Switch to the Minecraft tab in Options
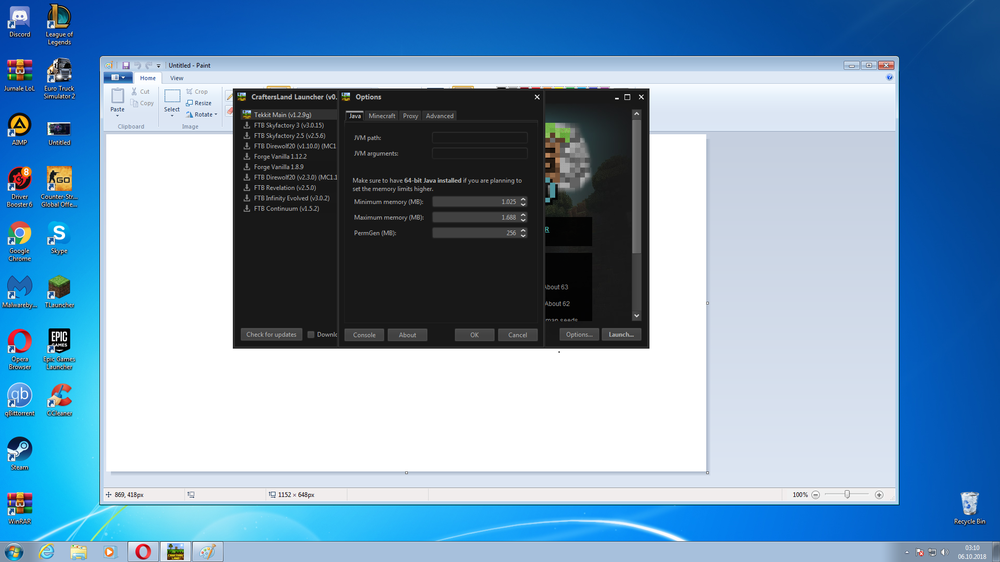 [x=382, y=116]
